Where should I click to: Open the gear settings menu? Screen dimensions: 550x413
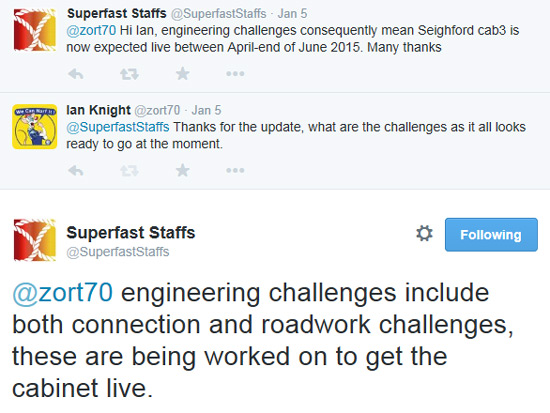(x=424, y=233)
